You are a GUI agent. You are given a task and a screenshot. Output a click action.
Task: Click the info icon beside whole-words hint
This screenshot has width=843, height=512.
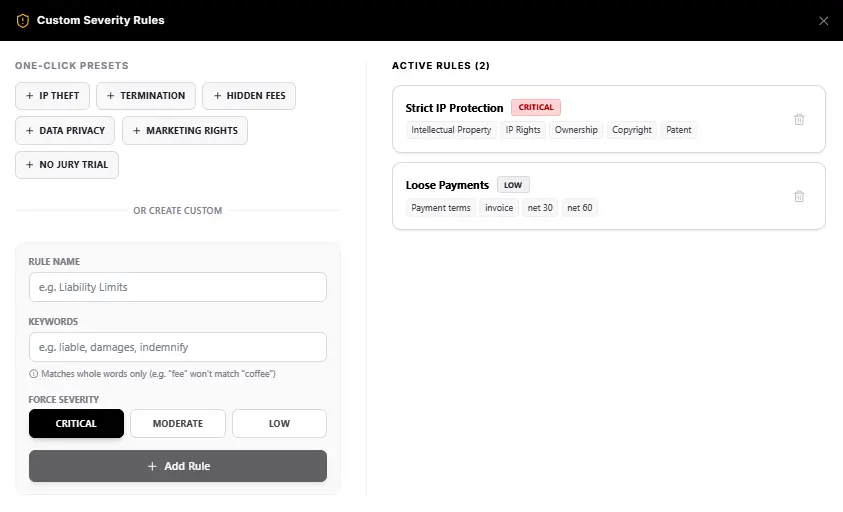[x=33, y=374]
